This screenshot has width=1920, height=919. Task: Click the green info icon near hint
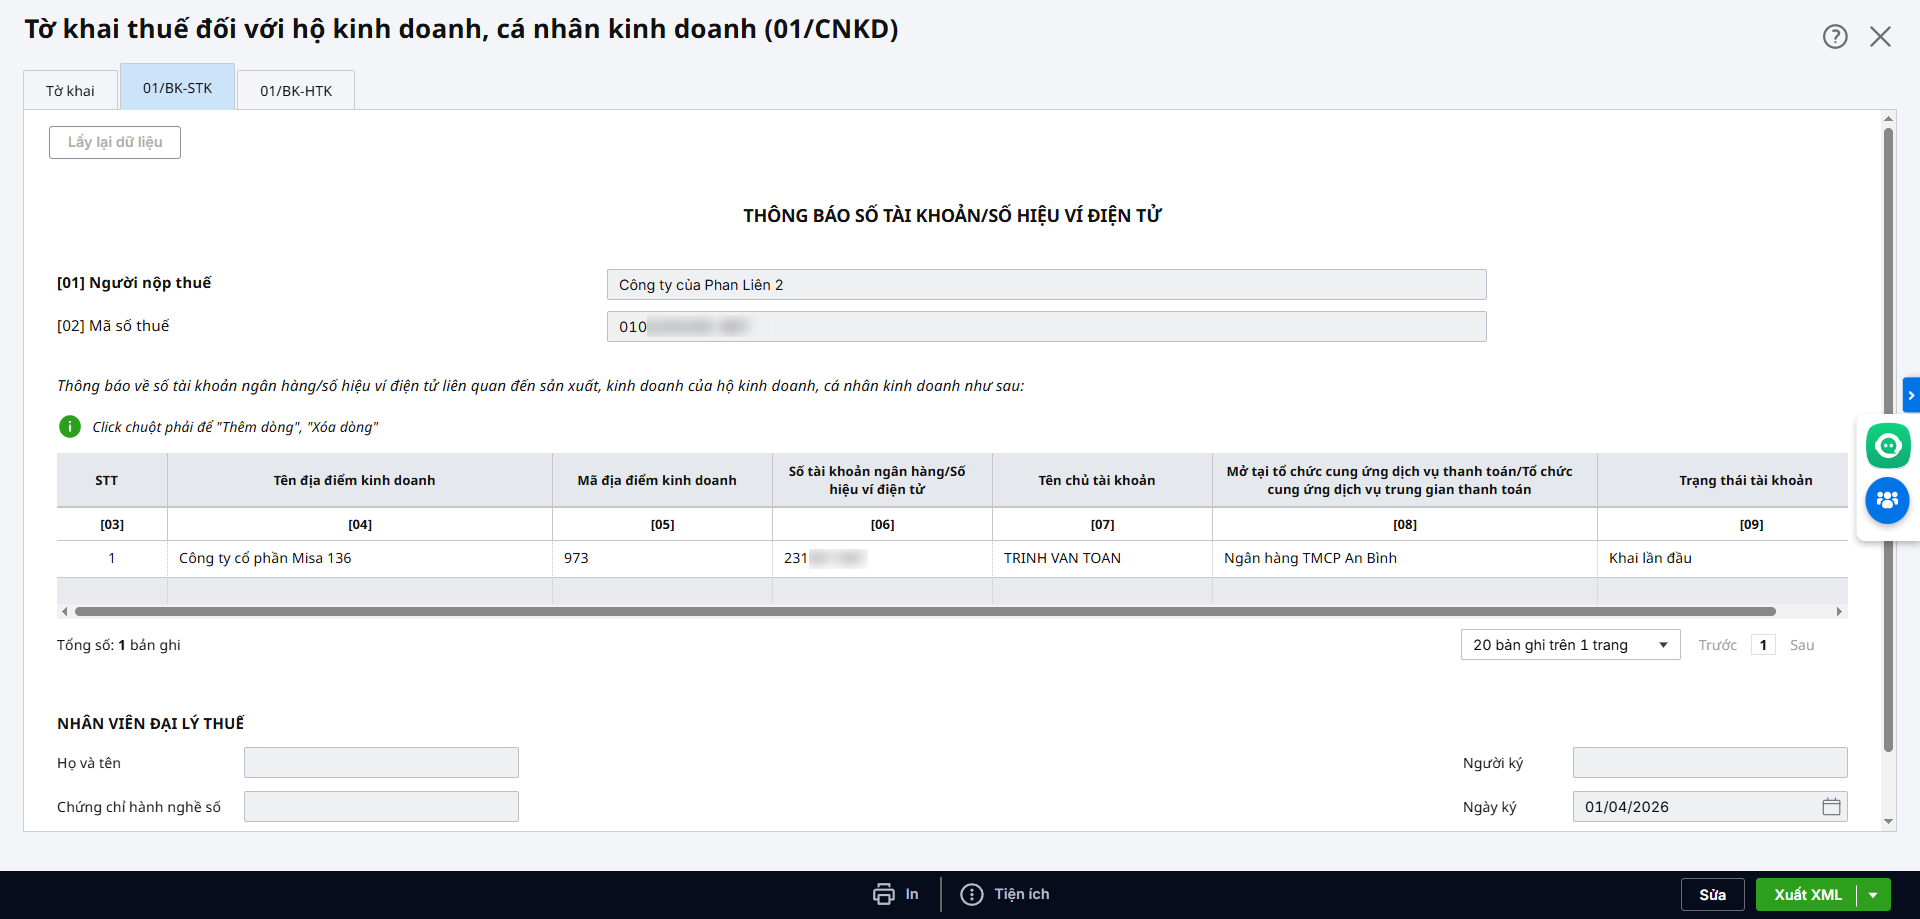70,427
